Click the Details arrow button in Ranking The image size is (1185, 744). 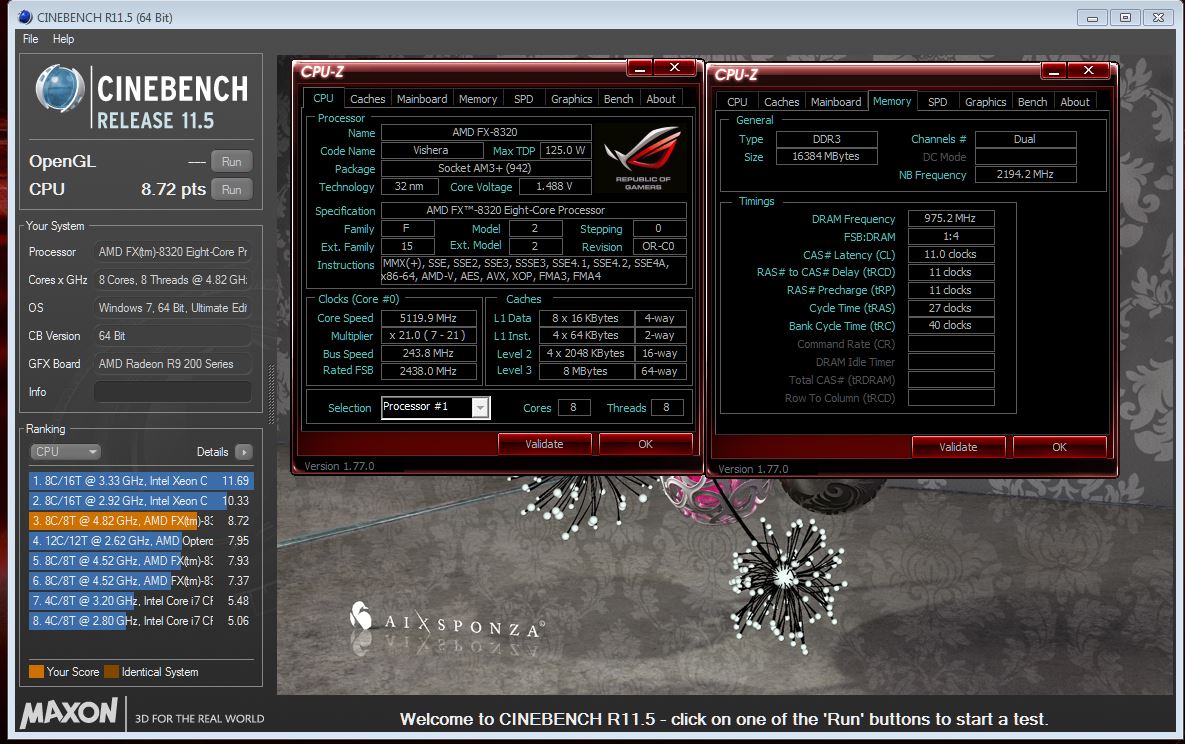tap(243, 452)
